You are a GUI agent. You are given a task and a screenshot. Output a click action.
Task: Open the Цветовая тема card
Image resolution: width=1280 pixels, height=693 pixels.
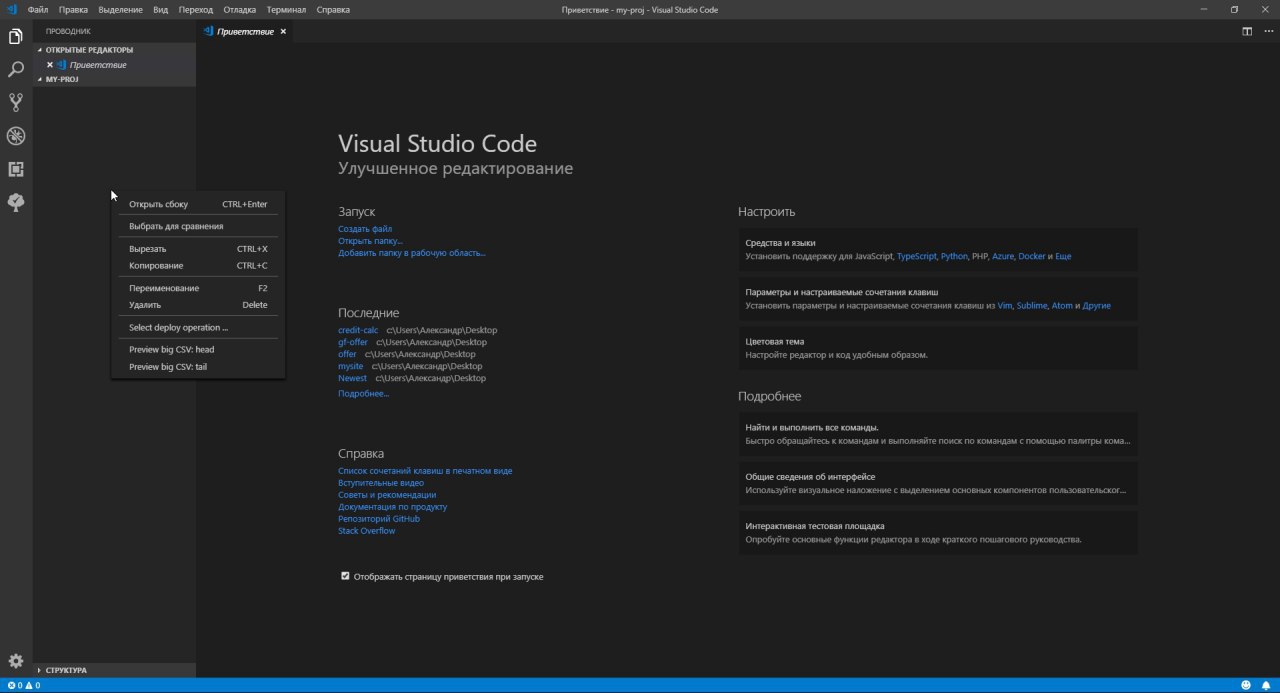938,348
